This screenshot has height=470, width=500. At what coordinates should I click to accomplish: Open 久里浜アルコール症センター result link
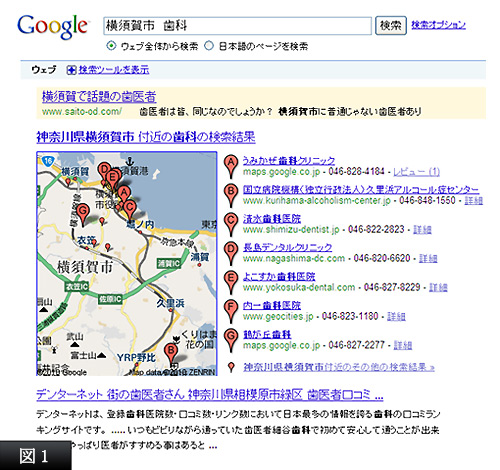click(361, 190)
